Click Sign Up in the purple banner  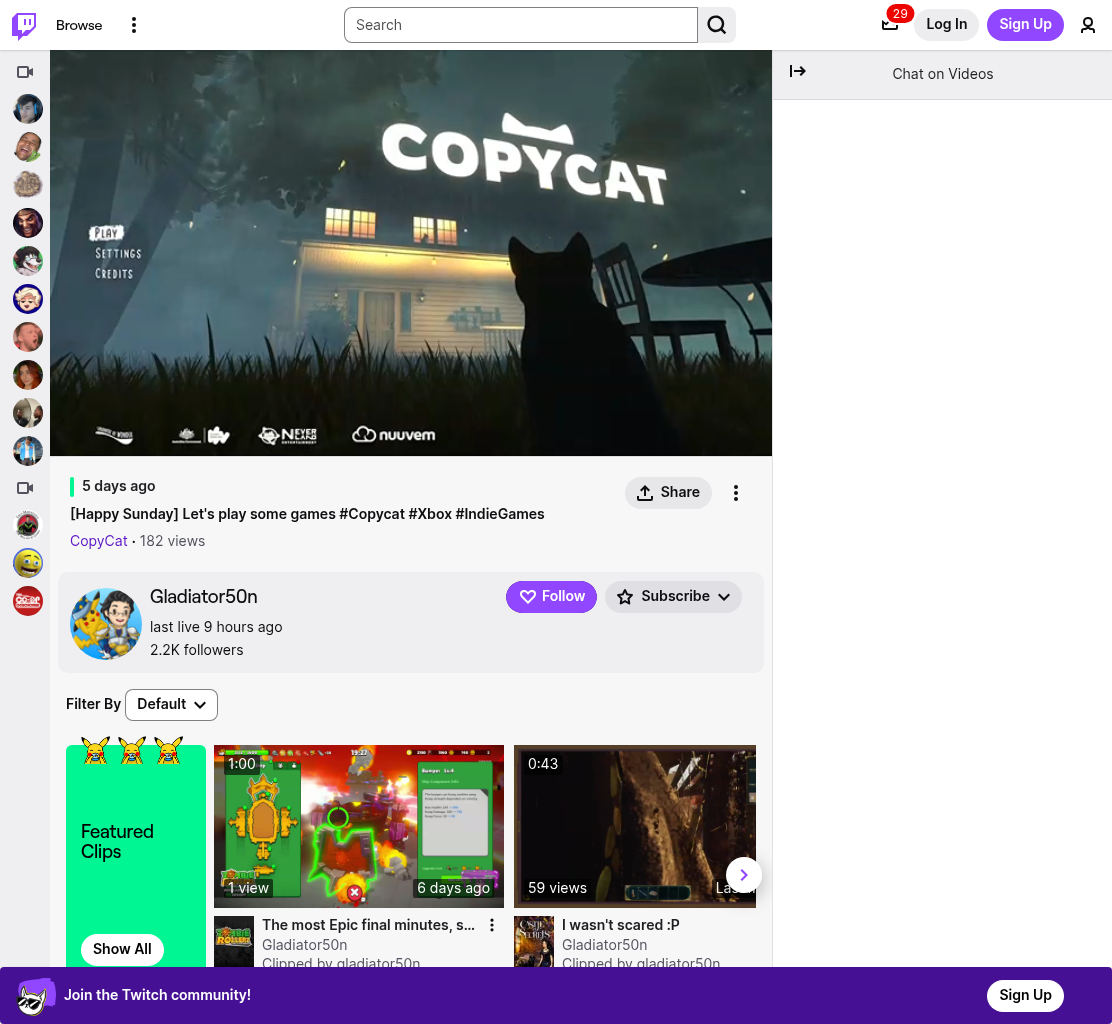tap(1025, 995)
